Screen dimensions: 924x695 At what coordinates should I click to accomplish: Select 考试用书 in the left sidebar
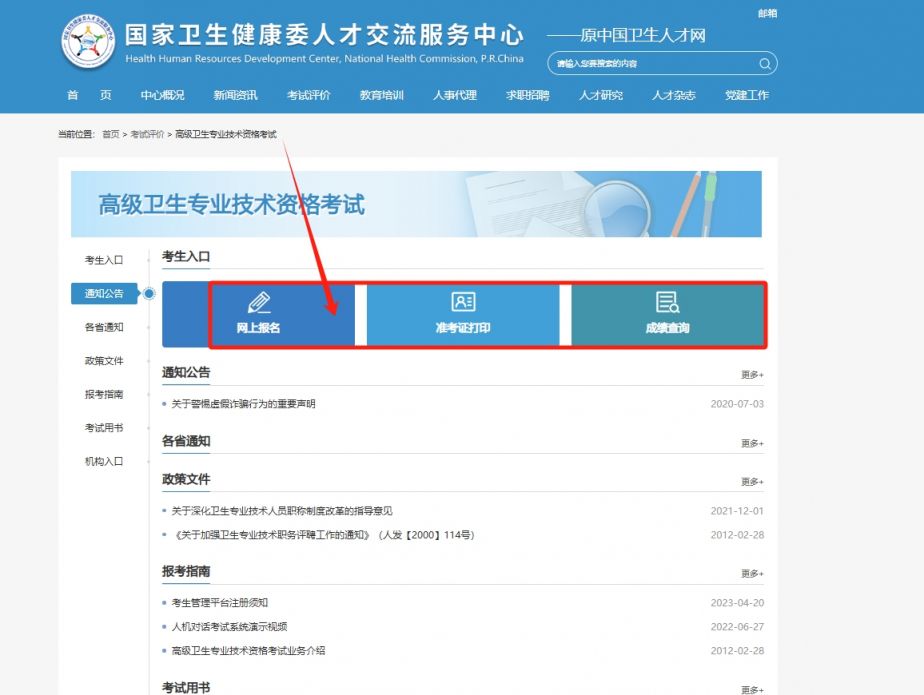(x=104, y=428)
